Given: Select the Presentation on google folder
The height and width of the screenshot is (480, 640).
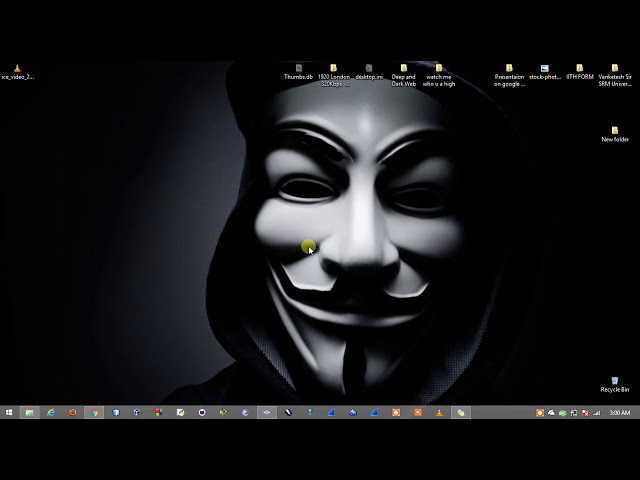Looking at the screenshot, I should (x=509, y=76).
